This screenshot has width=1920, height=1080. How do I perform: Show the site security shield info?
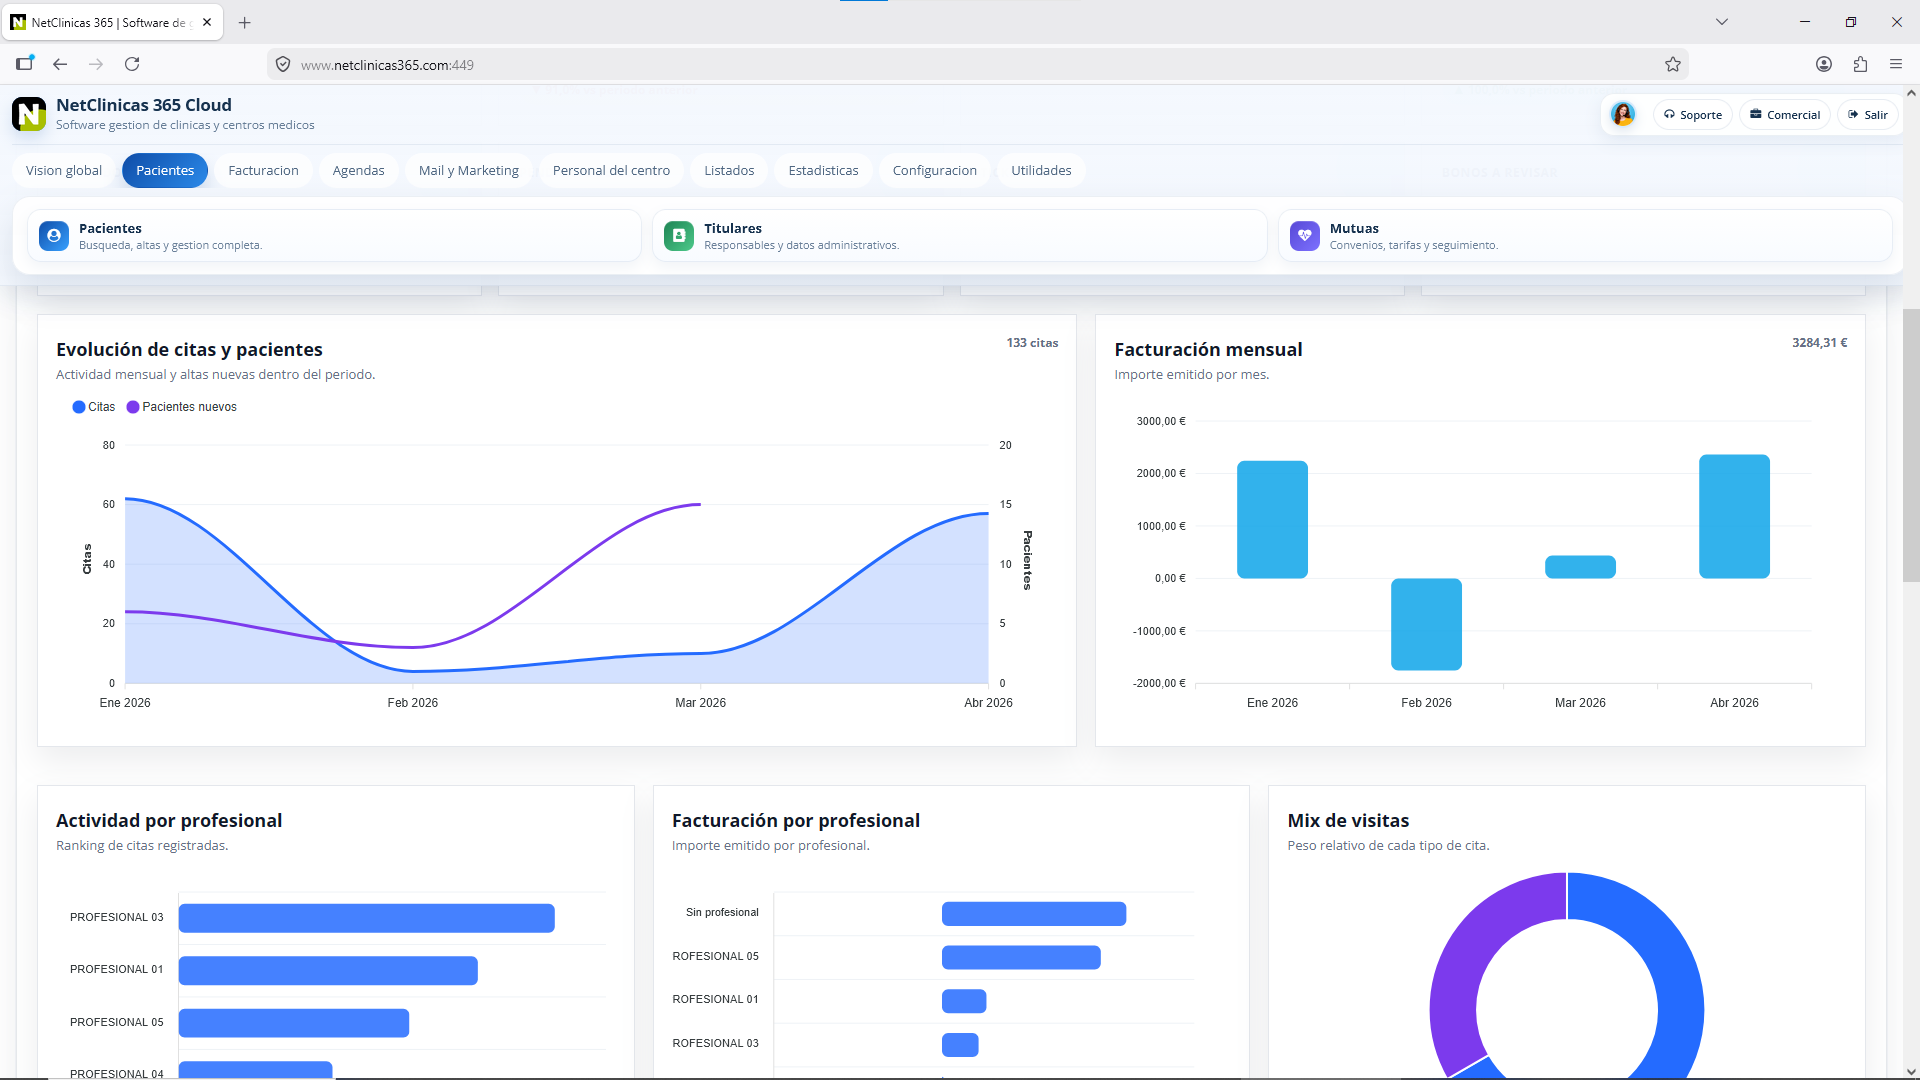[x=283, y=65]
